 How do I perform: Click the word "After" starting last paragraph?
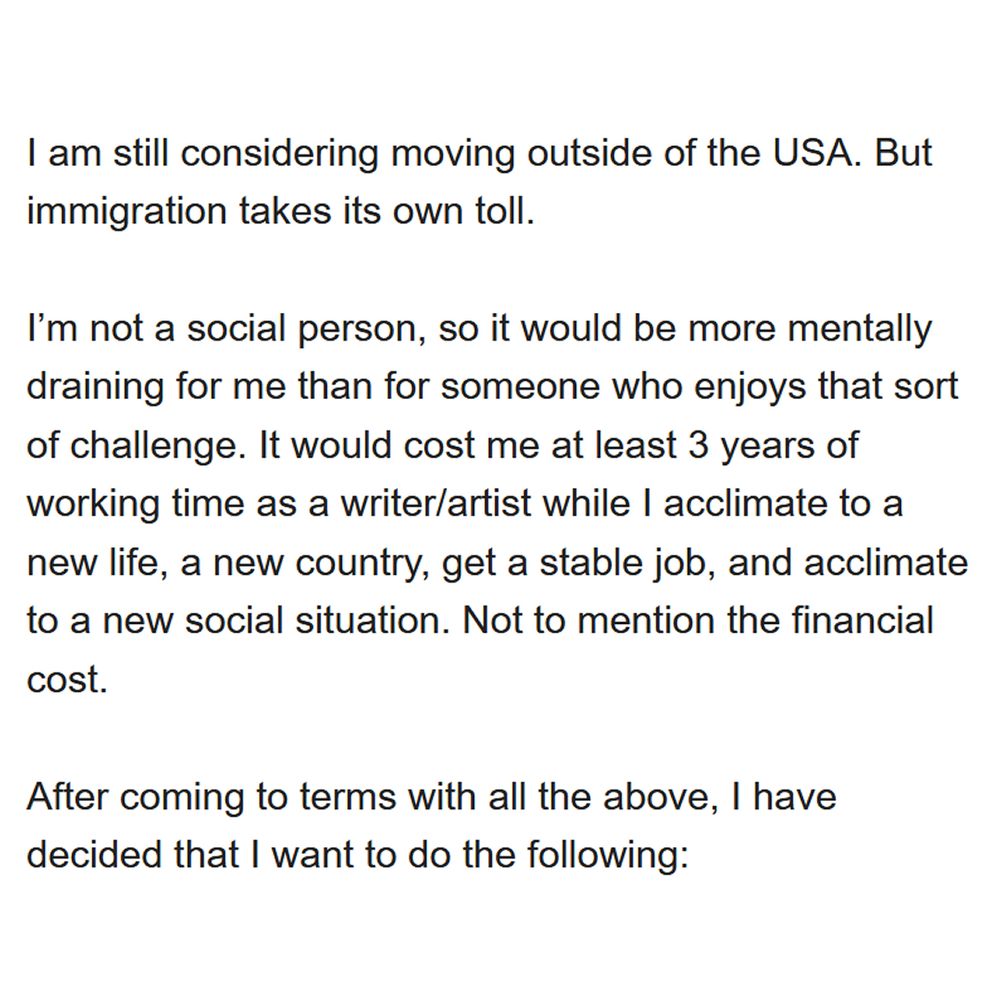click(67, 797)
